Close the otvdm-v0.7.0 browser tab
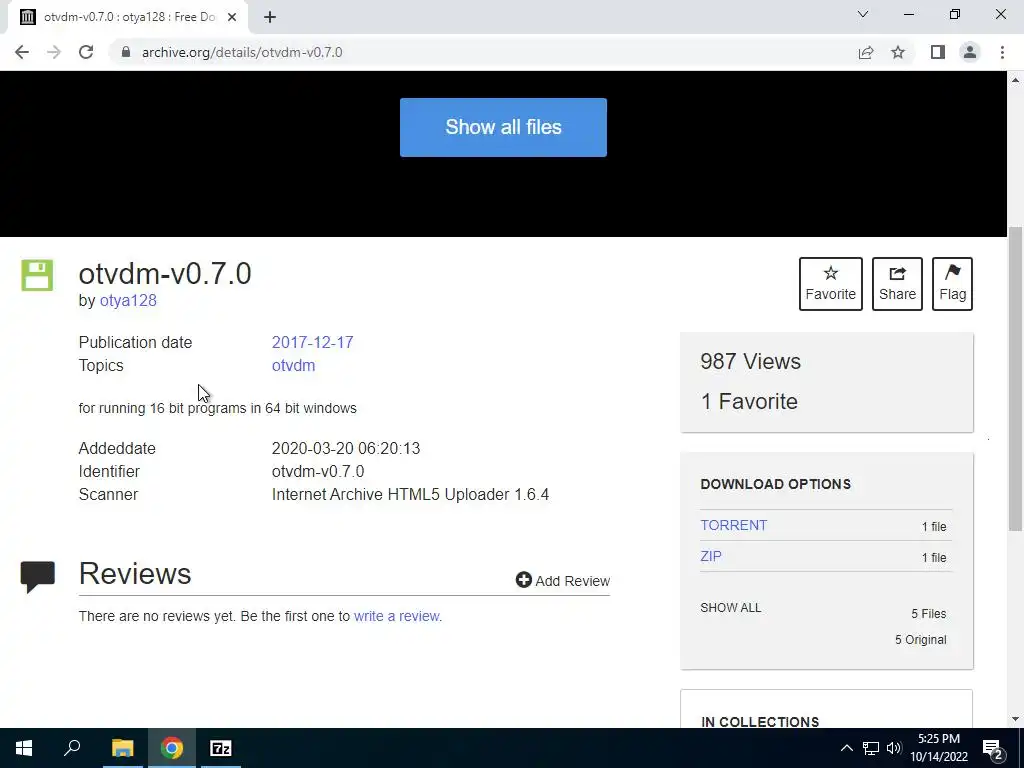 [232, 17]
